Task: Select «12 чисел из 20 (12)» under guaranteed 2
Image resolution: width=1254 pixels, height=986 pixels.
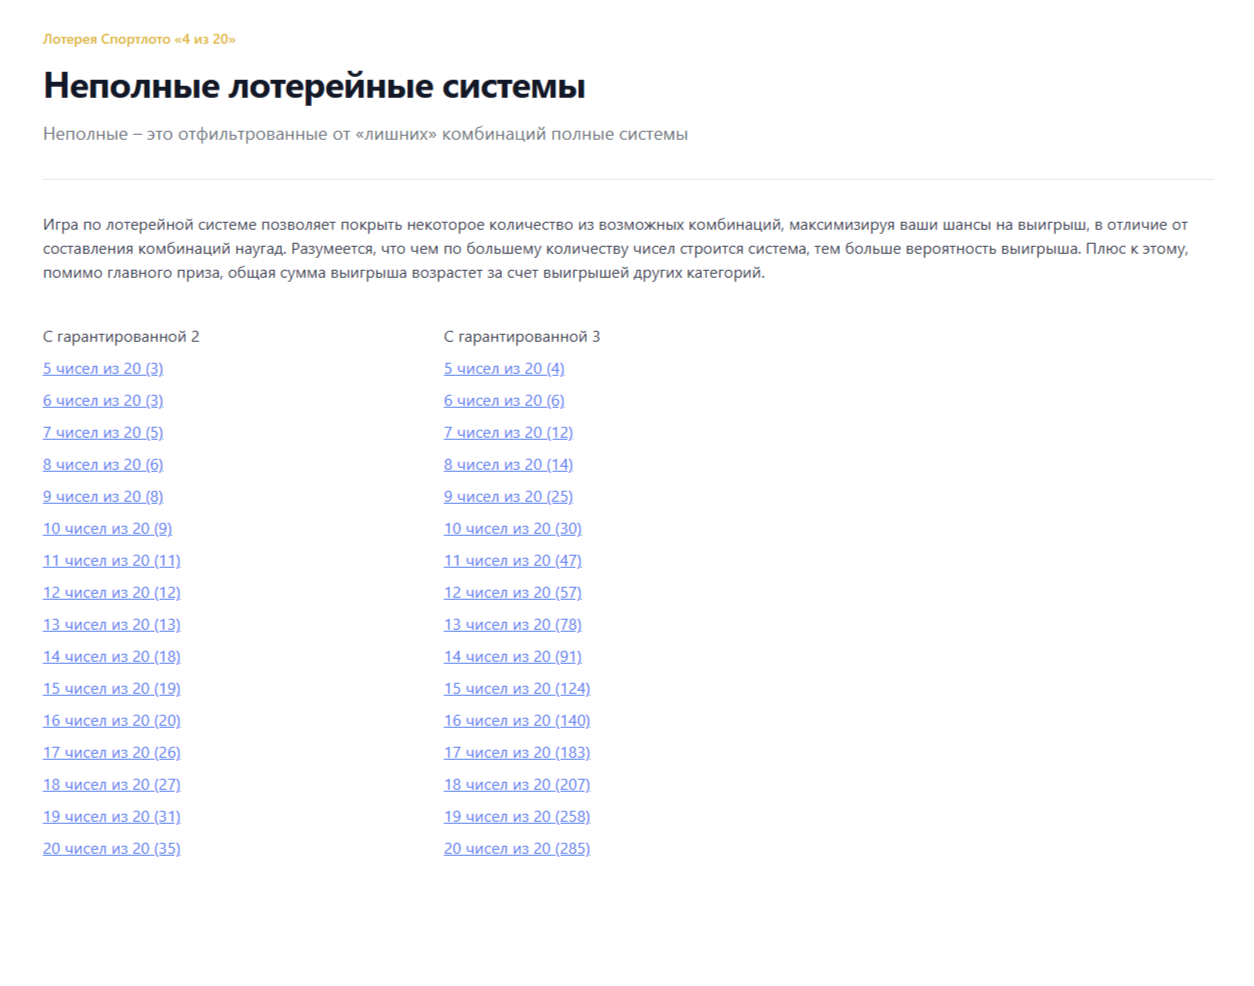Action: click(111, 592)
